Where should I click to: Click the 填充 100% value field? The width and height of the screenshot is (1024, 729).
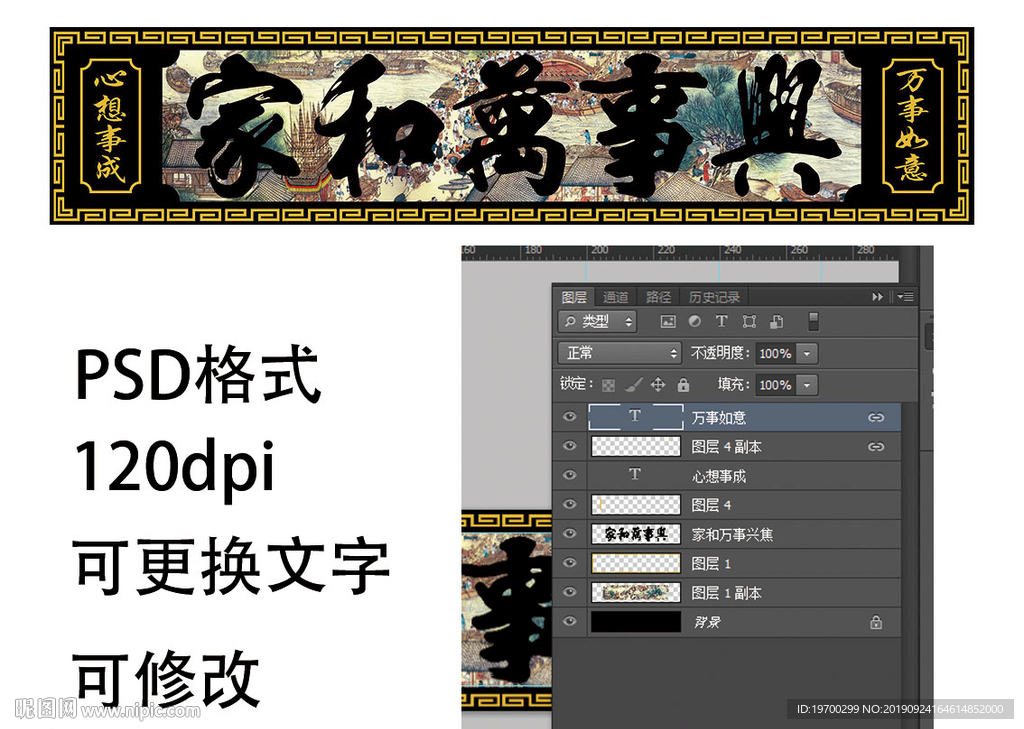[776, 385]
